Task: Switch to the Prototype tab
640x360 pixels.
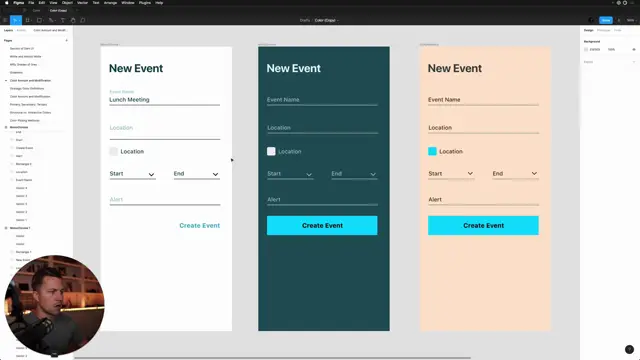Action: point(603,30)
